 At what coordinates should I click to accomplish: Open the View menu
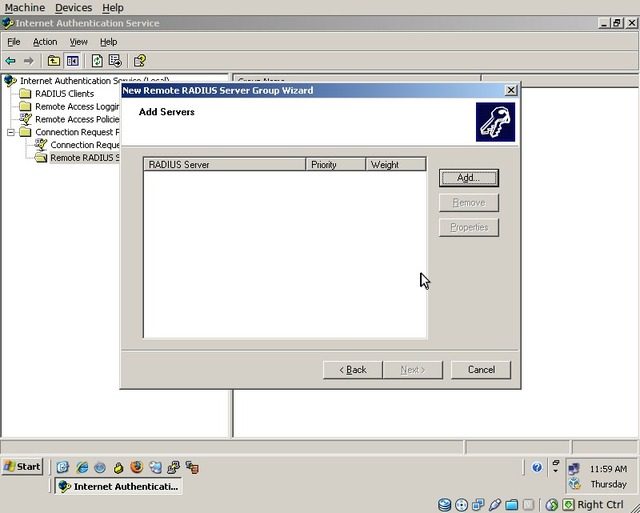[78, 42]
